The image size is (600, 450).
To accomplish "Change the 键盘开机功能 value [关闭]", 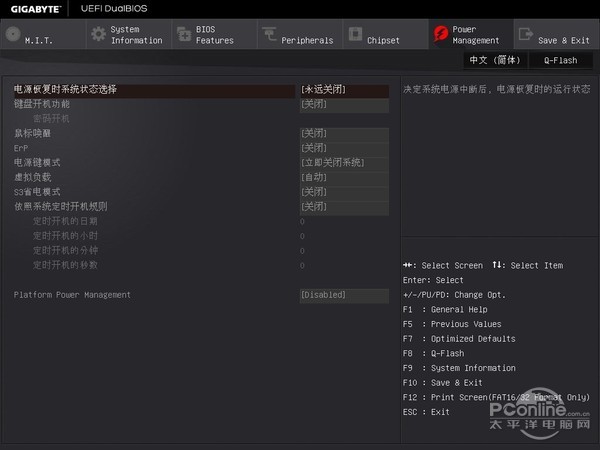I will (344, 104).
